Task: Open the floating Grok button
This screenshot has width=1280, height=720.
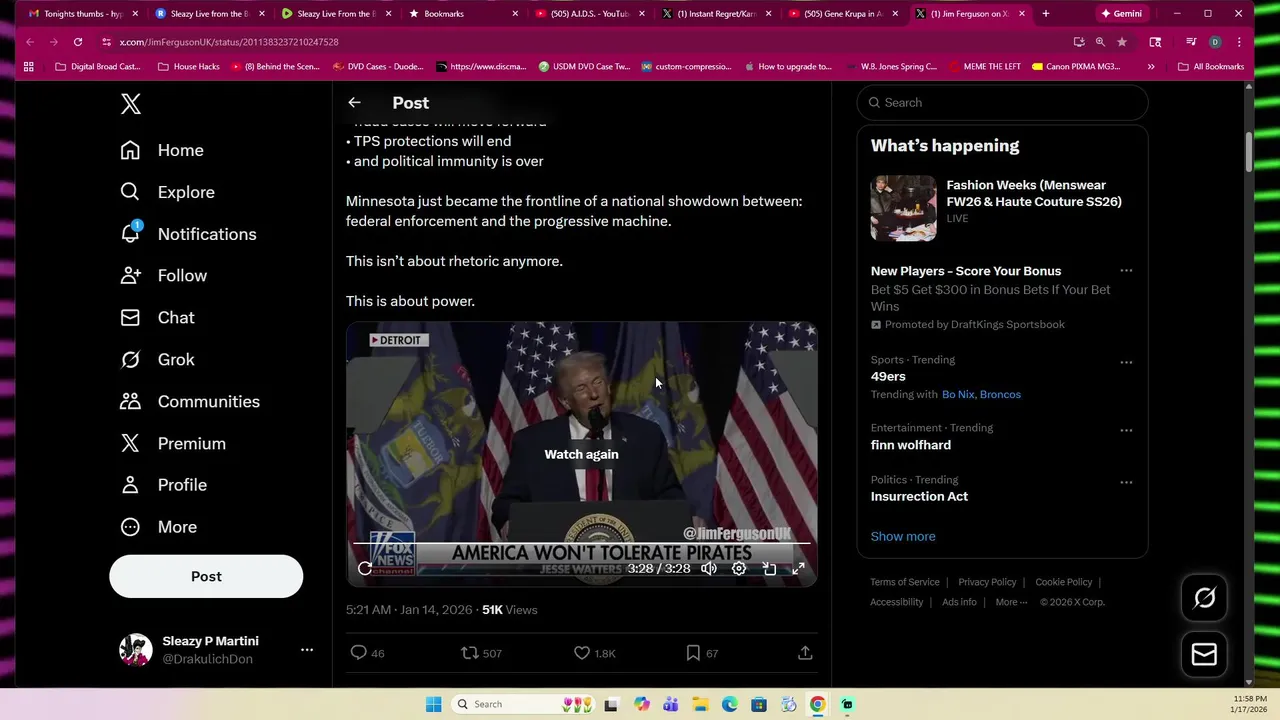Action: (x=1204, y=598)
